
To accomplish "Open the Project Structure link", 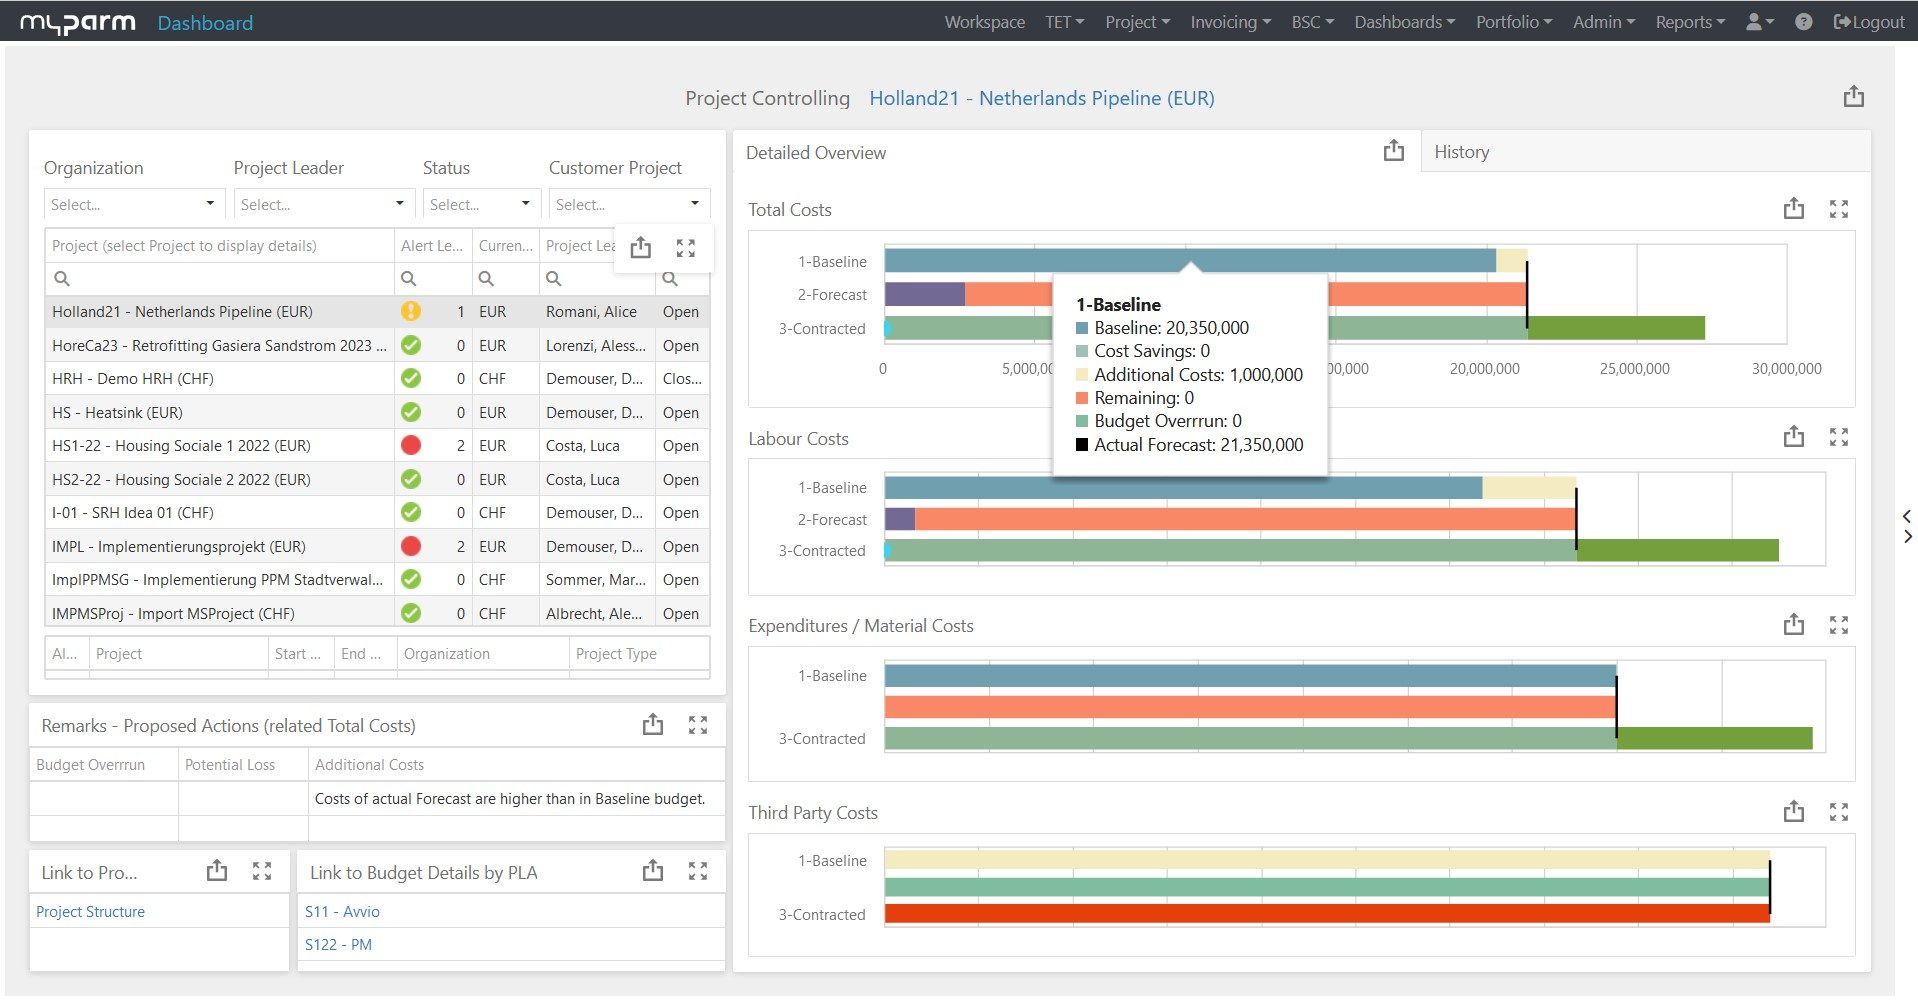I will pos(90,912).
